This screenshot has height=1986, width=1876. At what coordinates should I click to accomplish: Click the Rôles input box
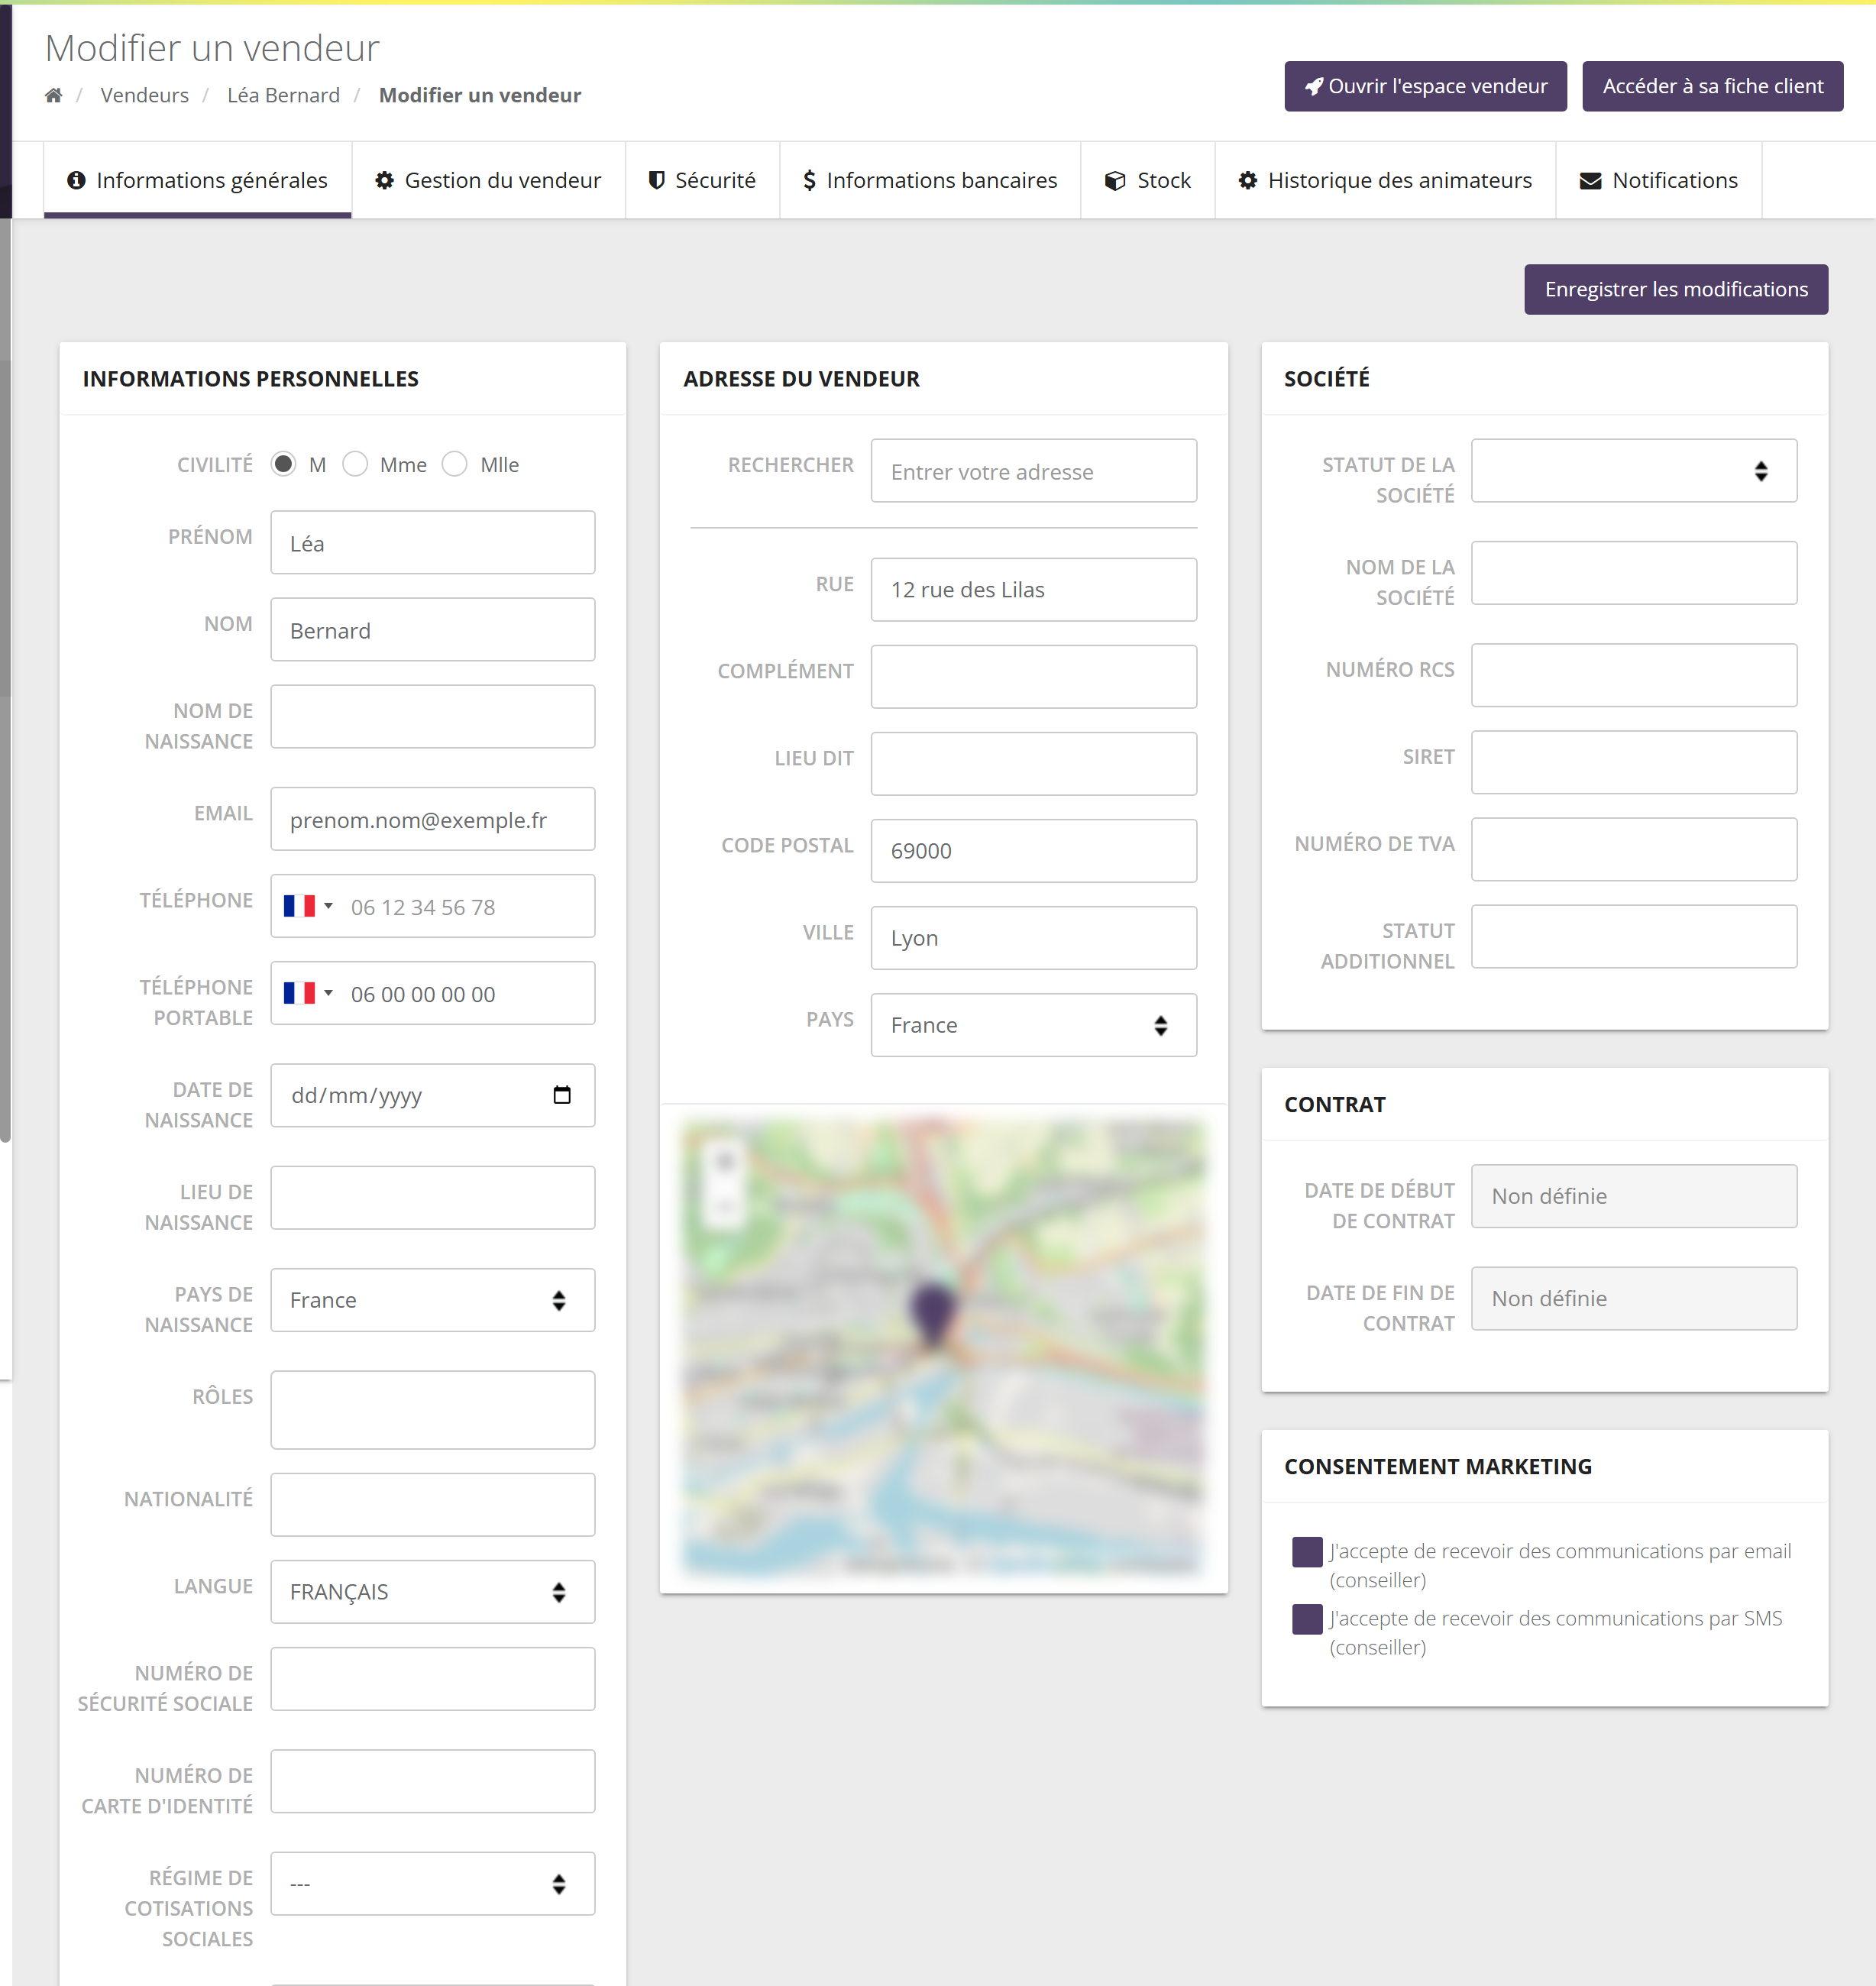point(432,1409)
